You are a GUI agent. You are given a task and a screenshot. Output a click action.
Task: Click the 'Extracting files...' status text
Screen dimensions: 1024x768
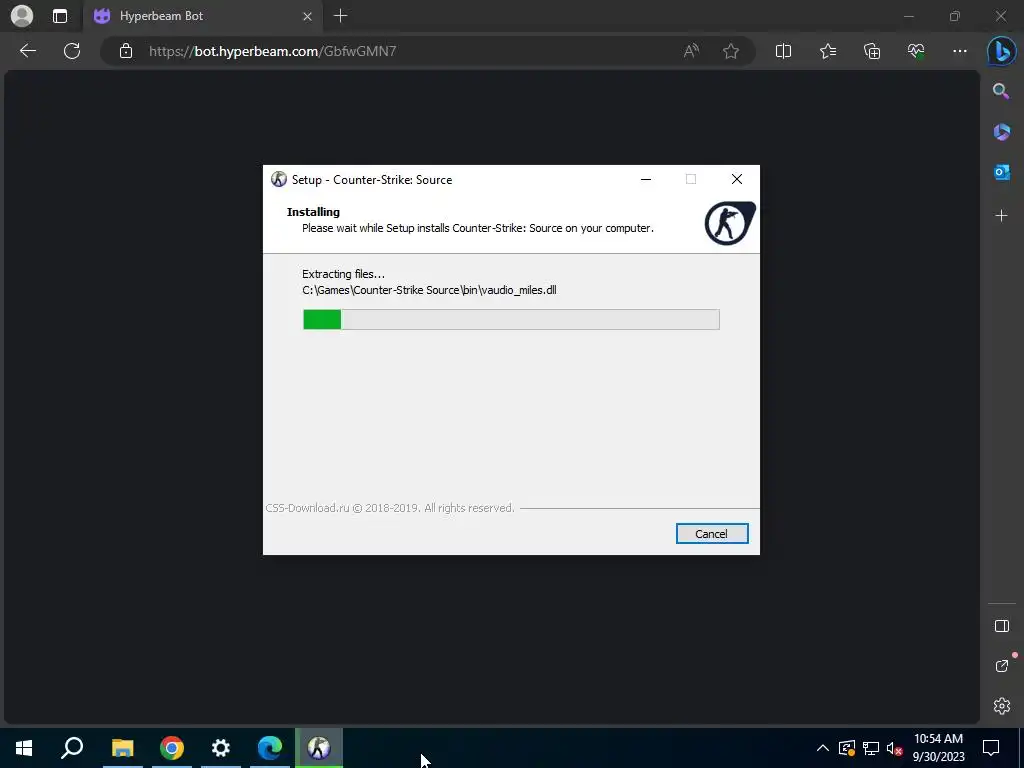pyautogui.click(x=344, y=274)
